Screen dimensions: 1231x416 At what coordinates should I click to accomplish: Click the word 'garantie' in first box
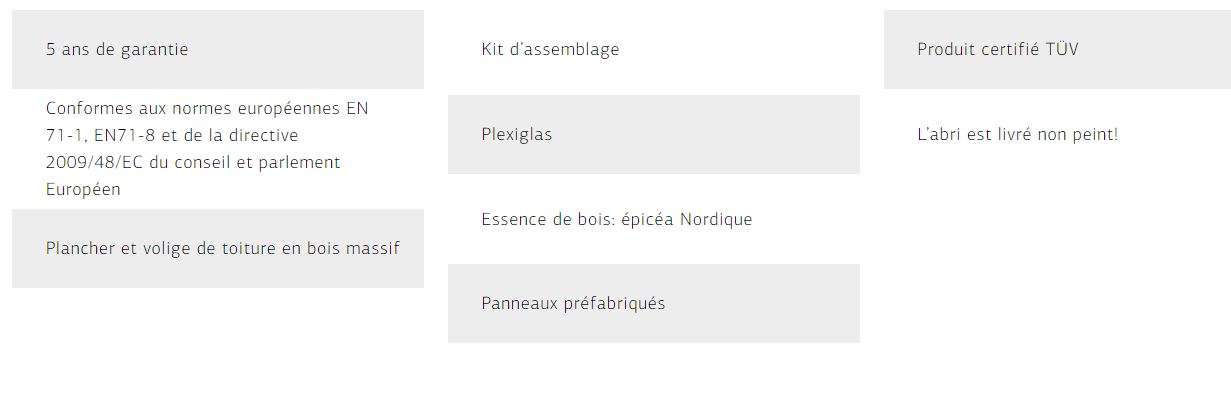pos(154,49)
